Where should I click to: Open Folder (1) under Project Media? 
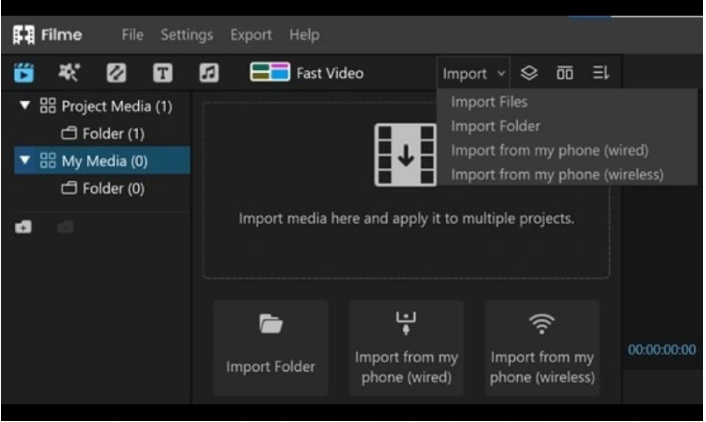(x=113, y=134)
